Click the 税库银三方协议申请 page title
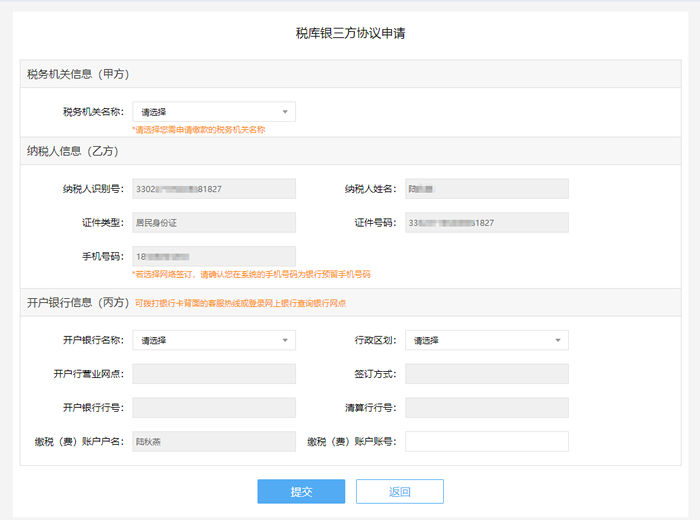Viewport: 700px width, 520px height. (x=350, y=33)
